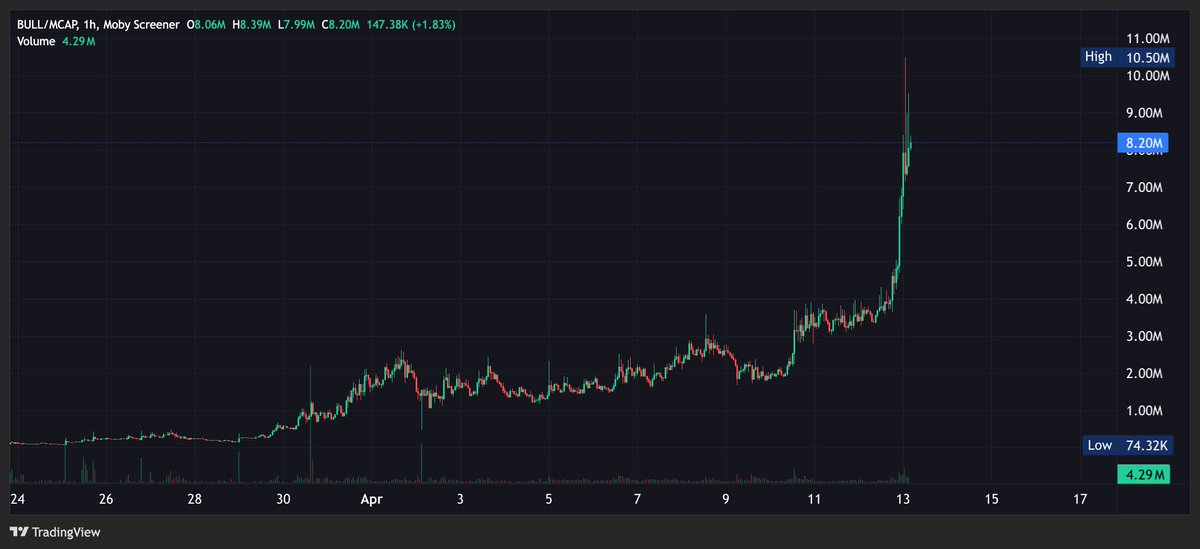Click the Low 74.32K price label
The image size is (1200, 549).
pyautogui.click(x=1126, y=446)
